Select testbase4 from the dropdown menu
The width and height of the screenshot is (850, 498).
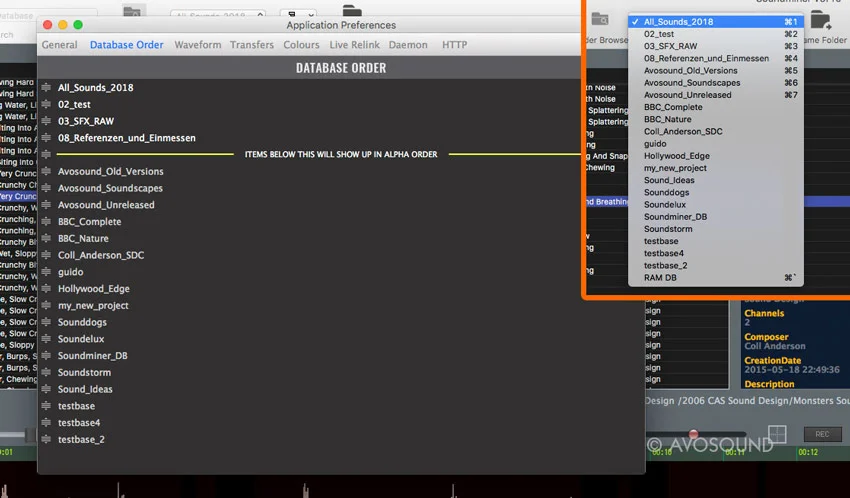(716, 253)
